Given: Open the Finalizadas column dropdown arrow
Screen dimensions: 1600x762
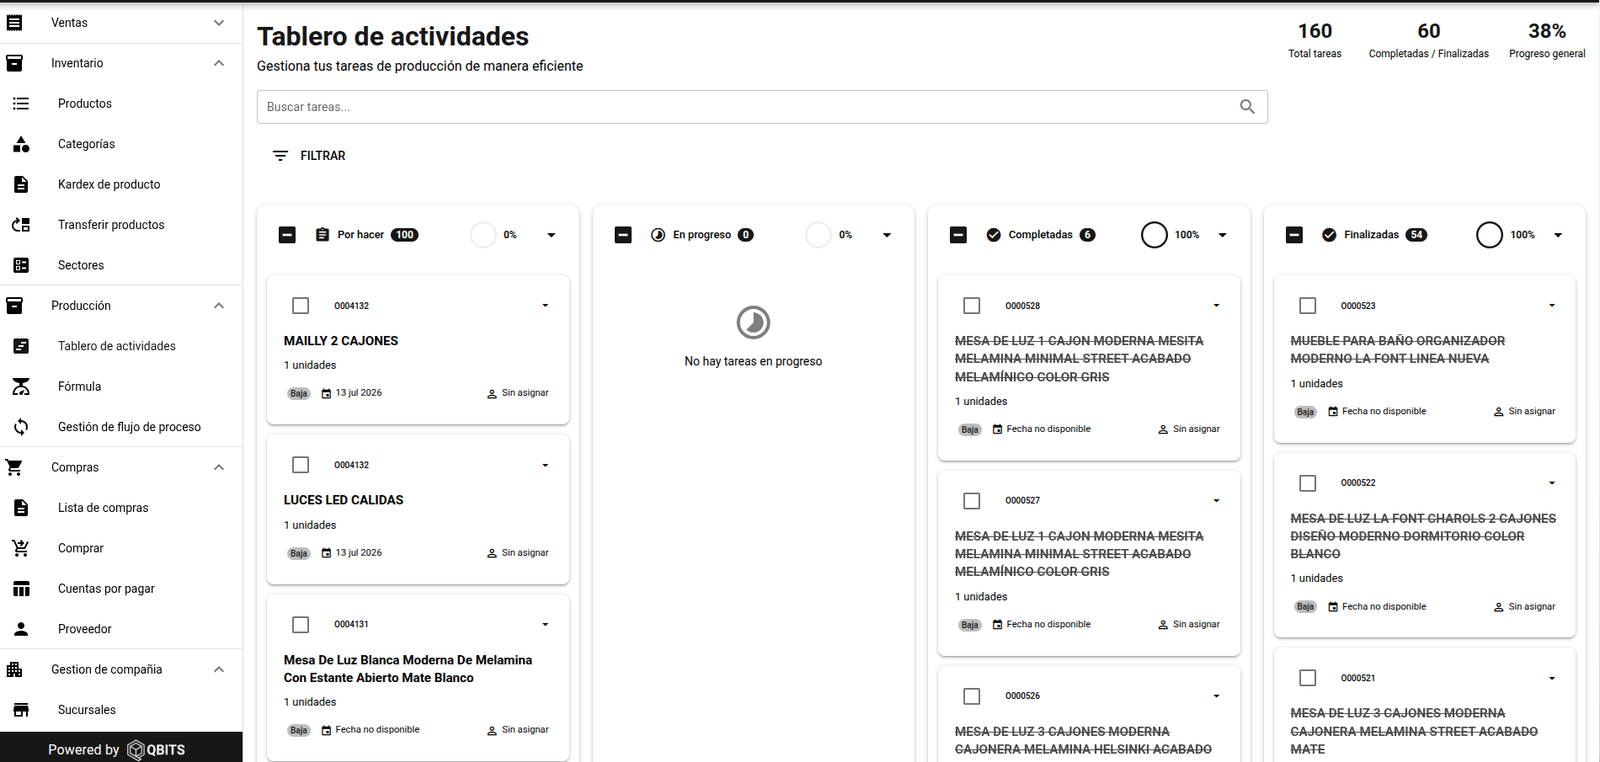Looking at the screenshot, I should click(1558, 235).
